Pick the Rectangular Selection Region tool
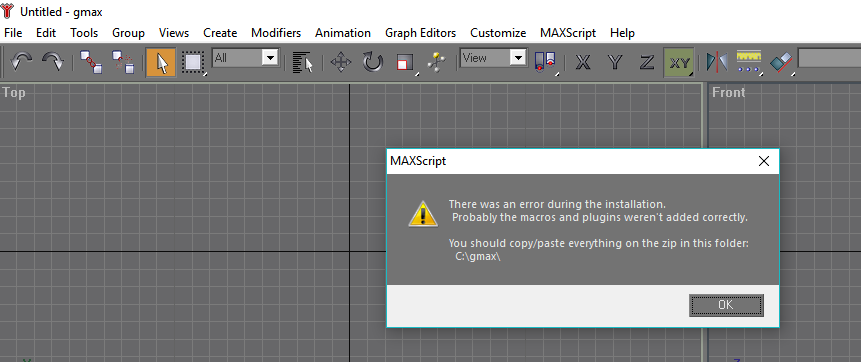This screenshot has width=861, height=362. click(x=193, y=62)
